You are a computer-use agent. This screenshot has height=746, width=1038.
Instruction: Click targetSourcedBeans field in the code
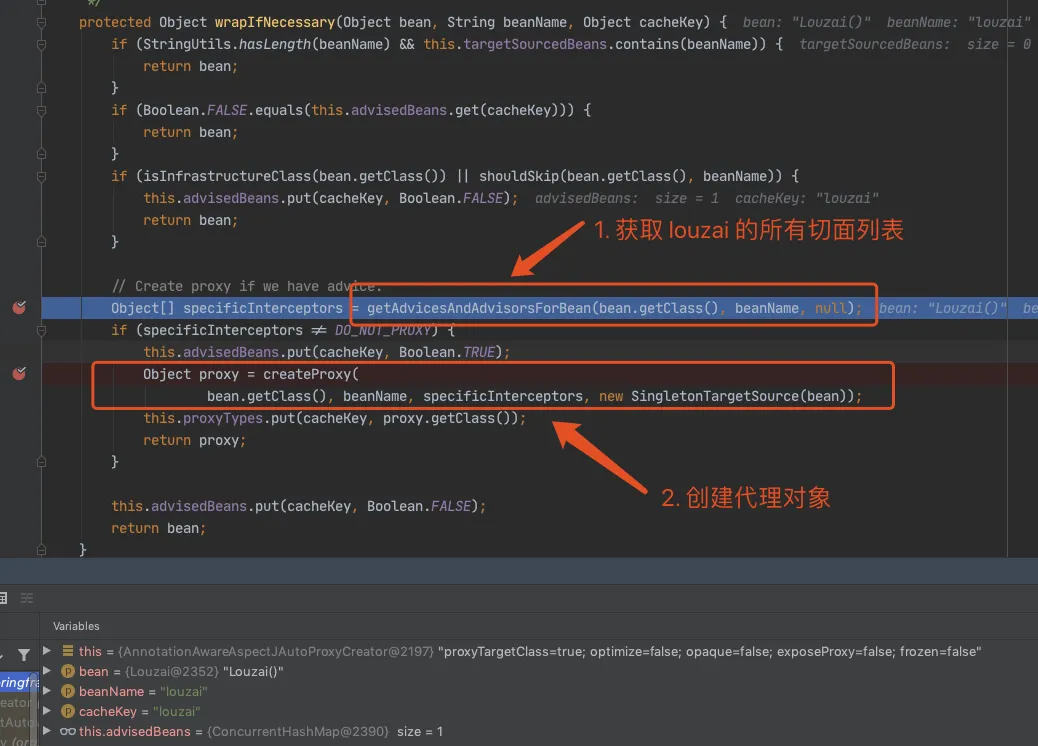click(x=535, y=44)
